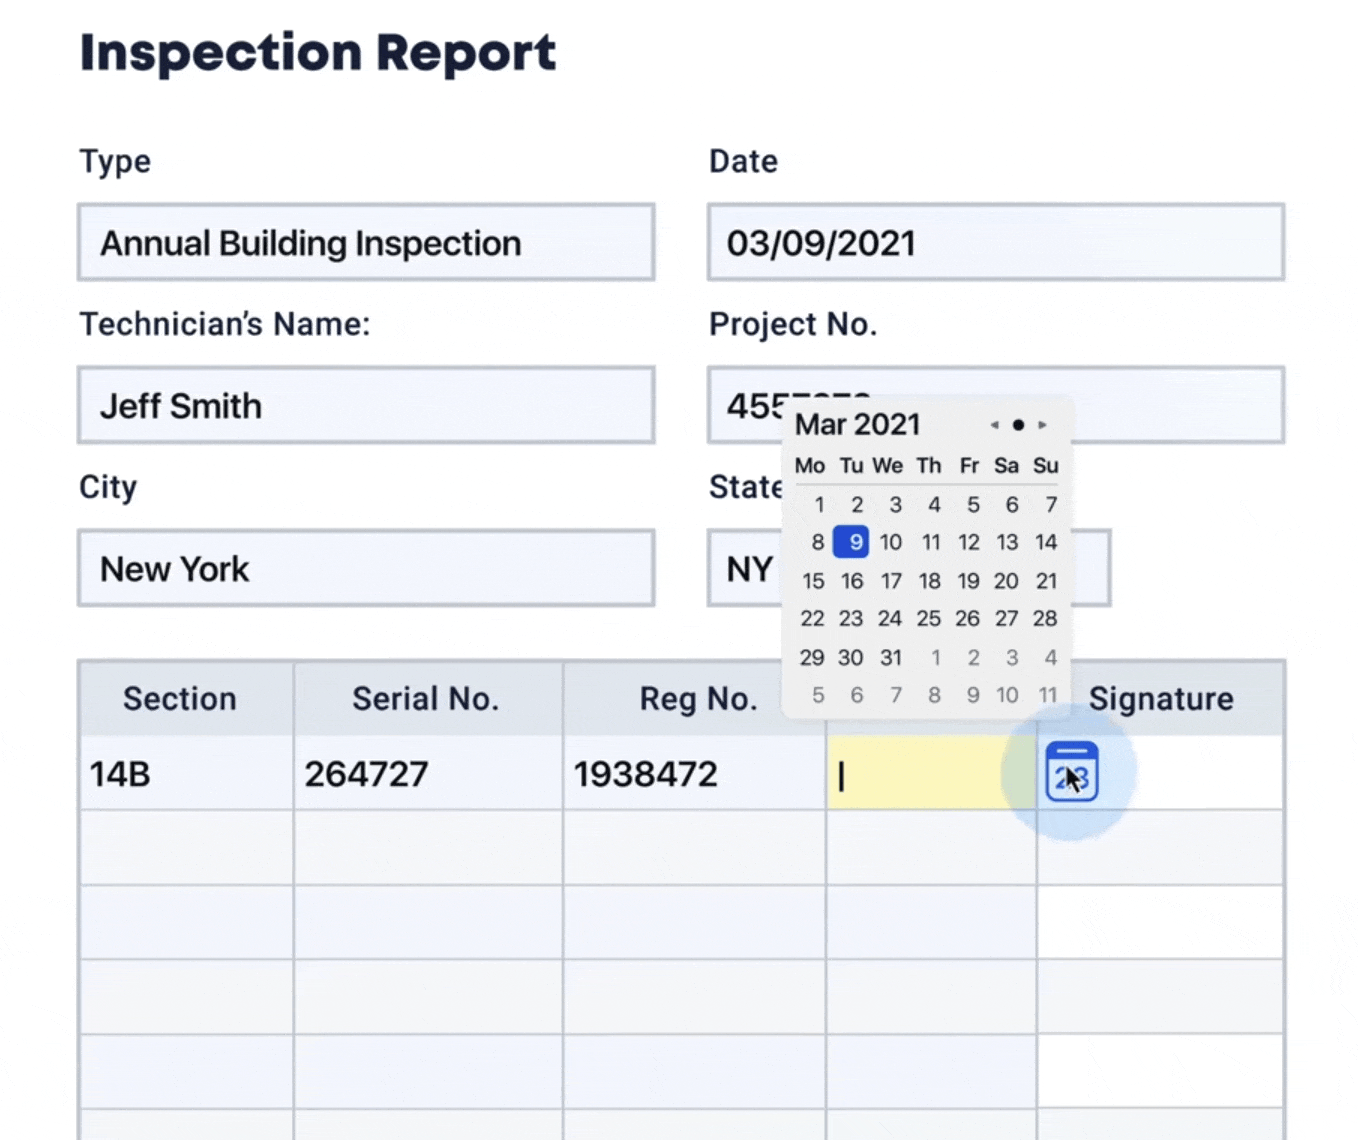Select the Reg No. cell with 1938472
This screenshot has height=1140, width=1358.
tap(694, 774)
